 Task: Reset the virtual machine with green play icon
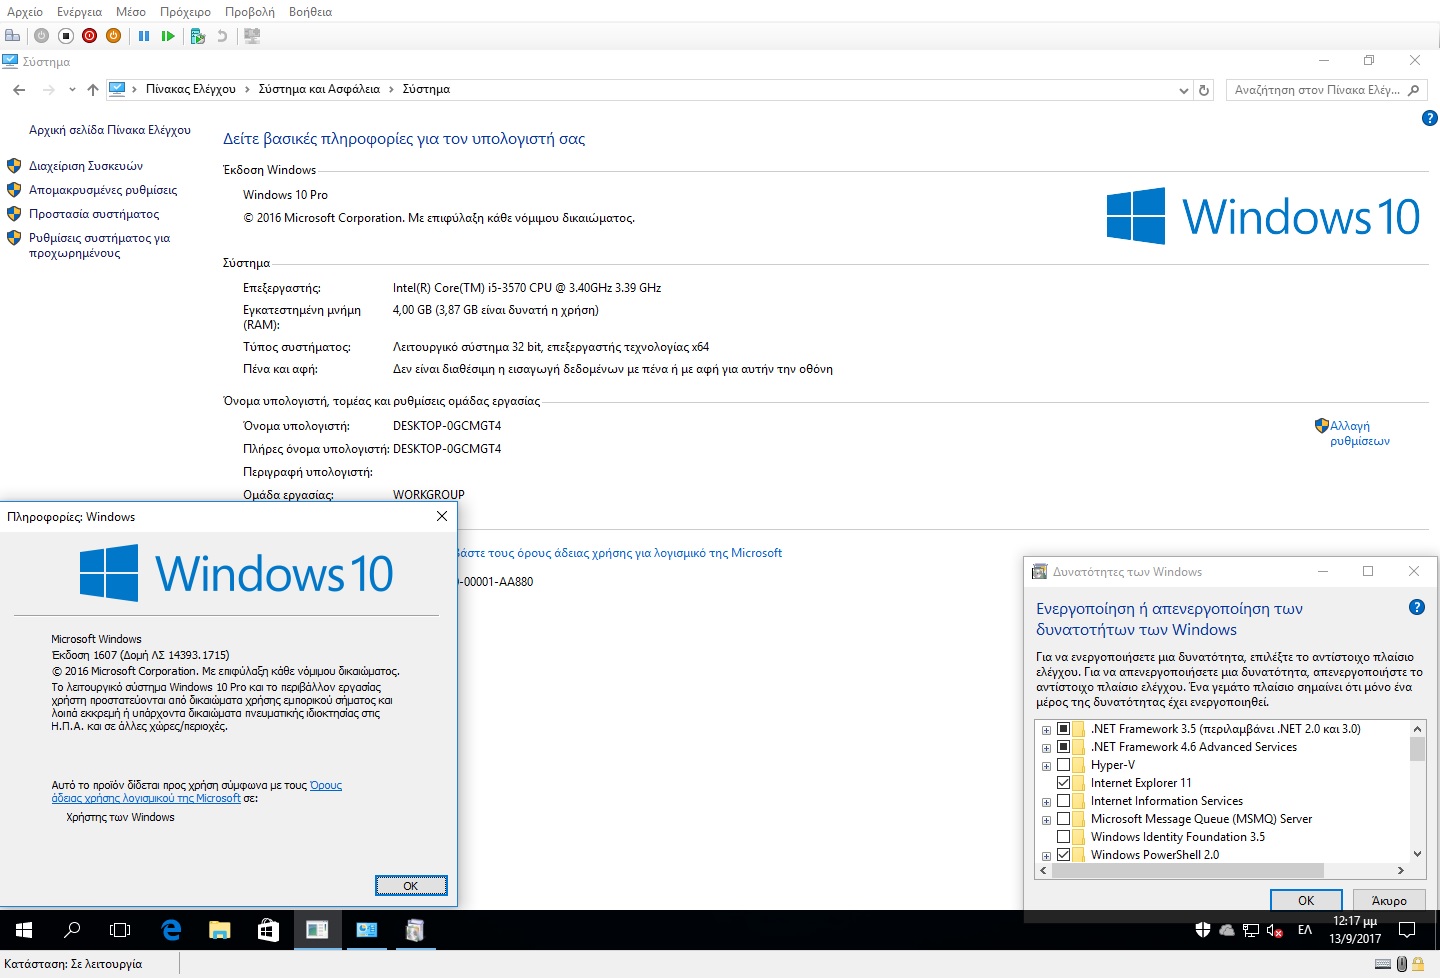(168, 36)
